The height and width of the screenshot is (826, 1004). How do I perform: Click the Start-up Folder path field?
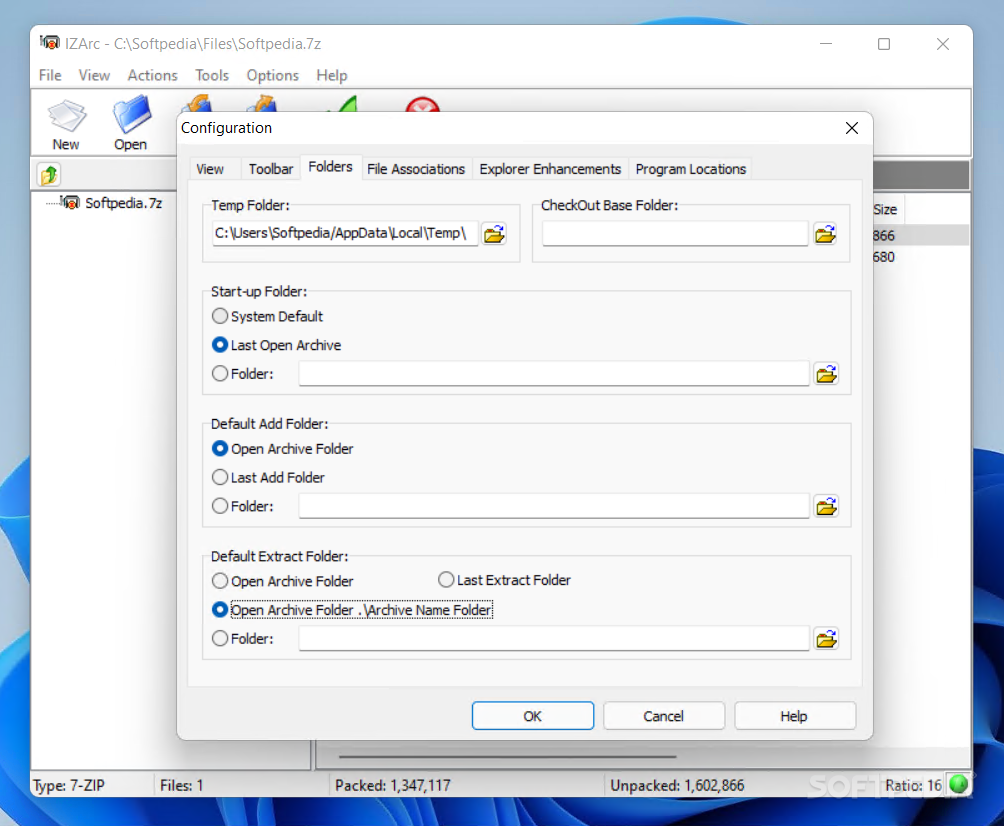(x=554, y=373)
